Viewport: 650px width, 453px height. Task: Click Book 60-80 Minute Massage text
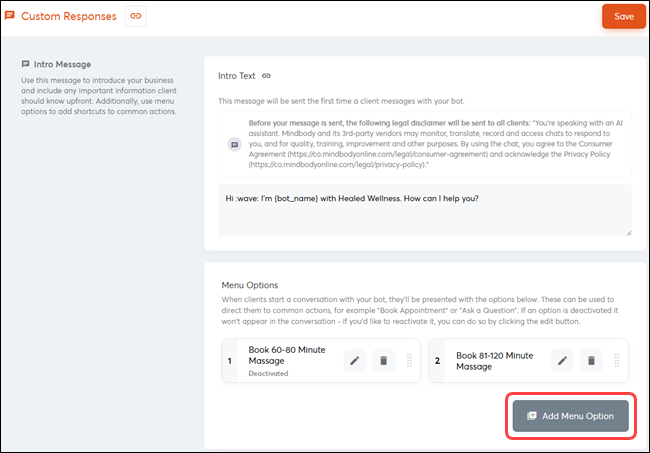[x=287, y=355]
